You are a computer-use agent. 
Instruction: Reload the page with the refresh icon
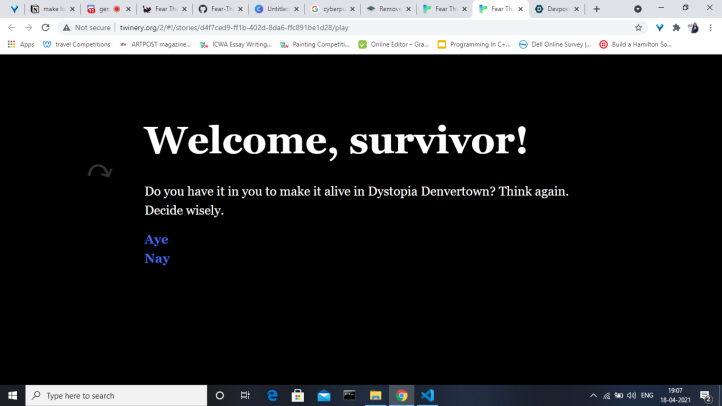tap(45, 28)
